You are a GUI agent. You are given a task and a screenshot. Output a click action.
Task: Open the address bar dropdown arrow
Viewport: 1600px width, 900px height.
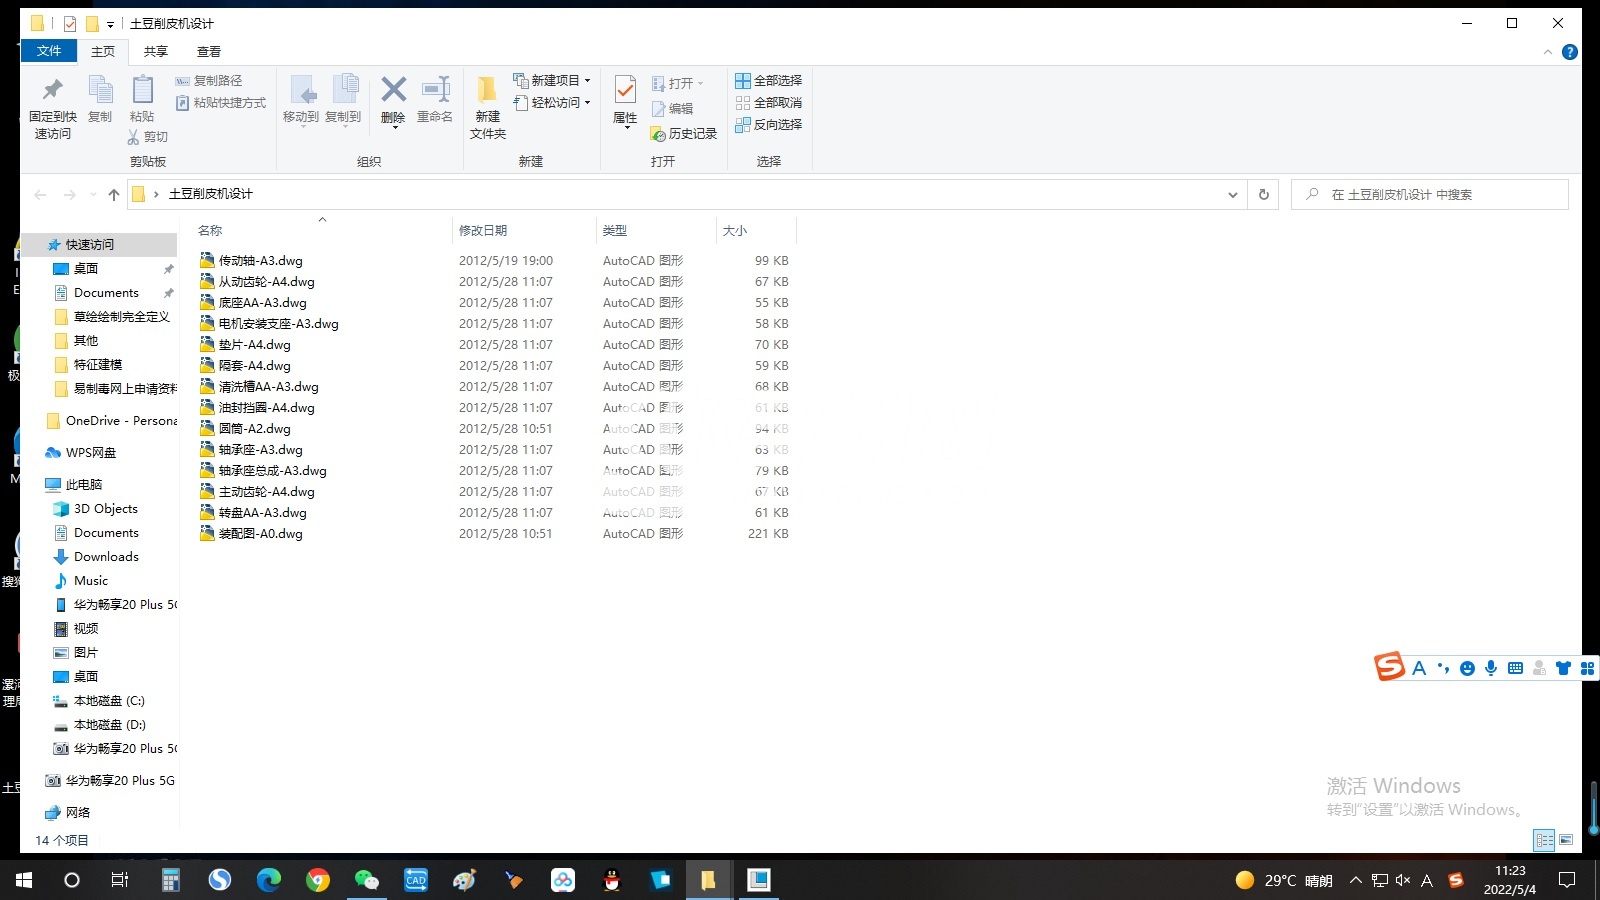(x=1233, y=194)
